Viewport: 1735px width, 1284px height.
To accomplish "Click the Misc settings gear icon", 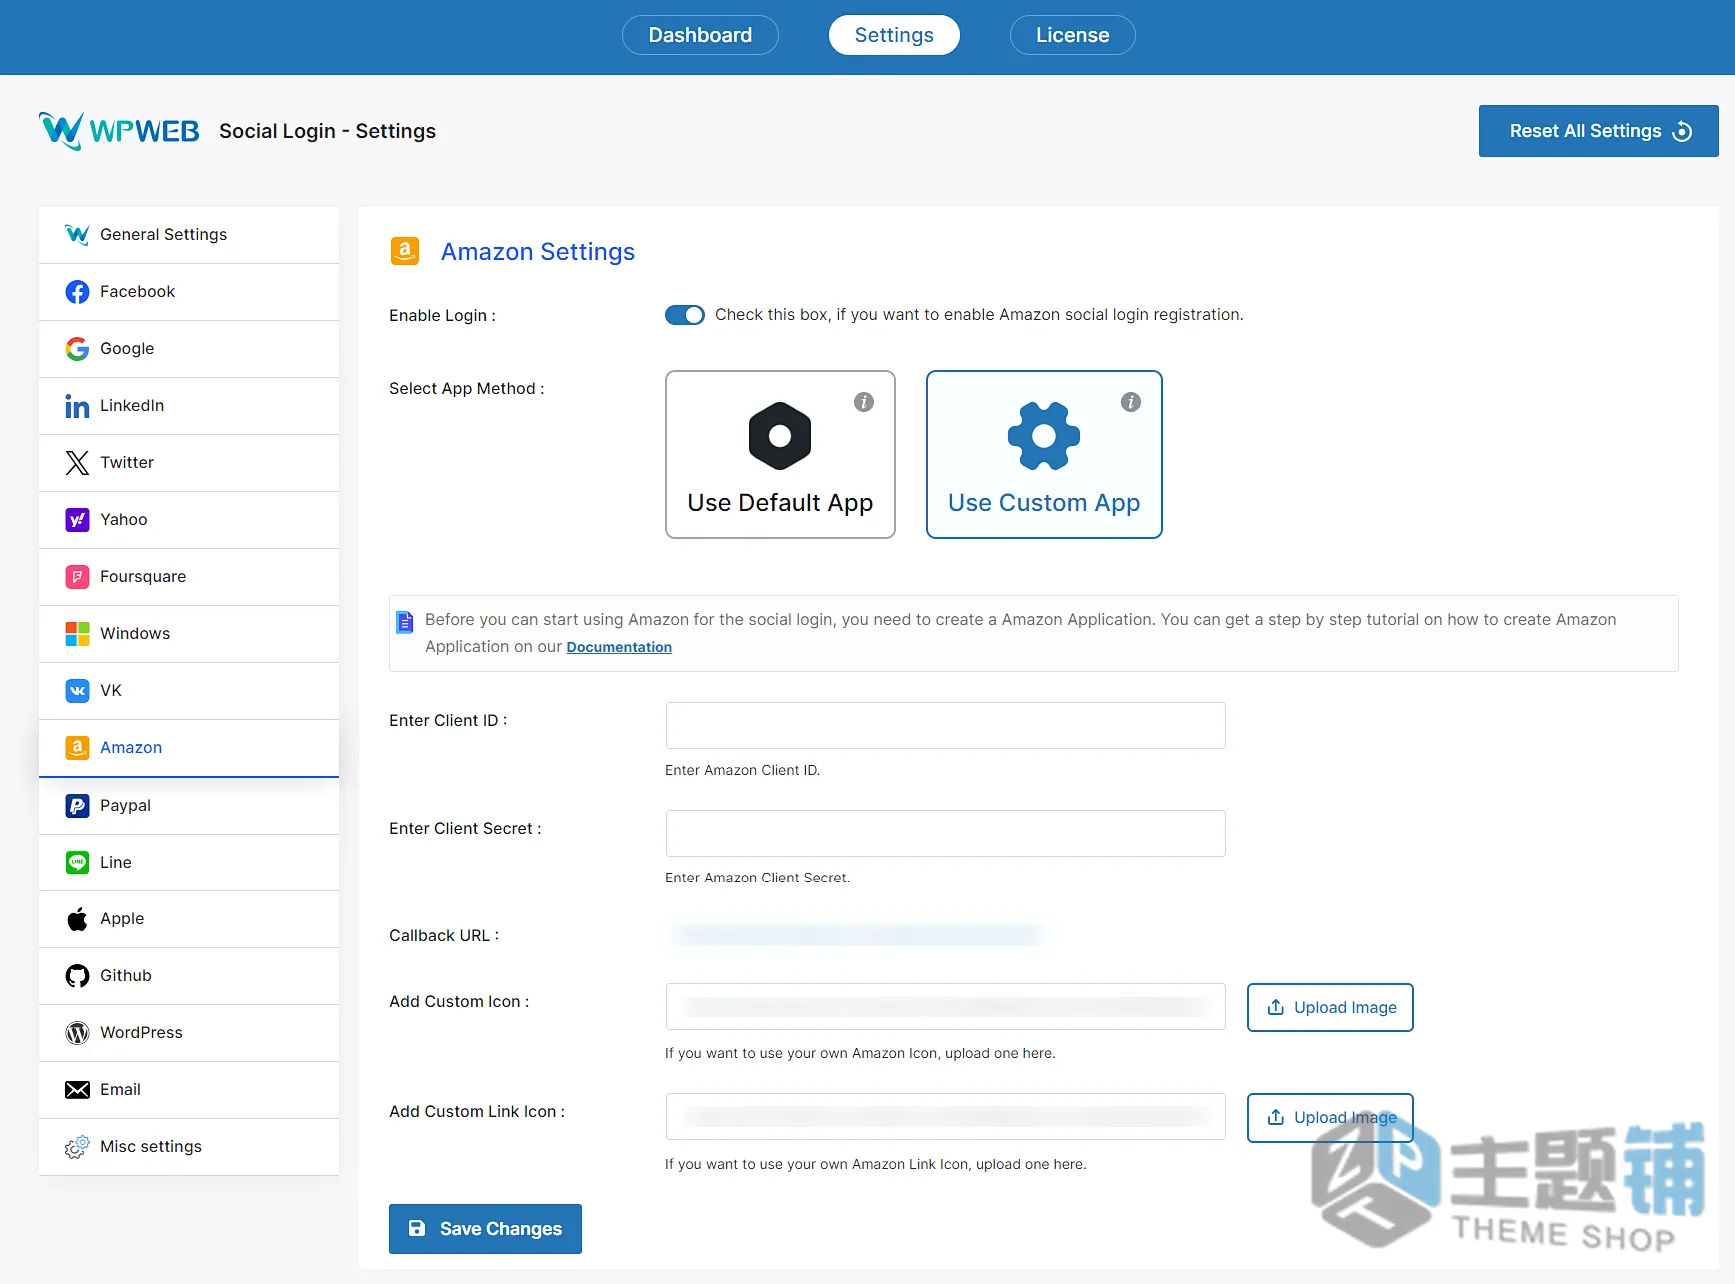I will (77, 1147).
